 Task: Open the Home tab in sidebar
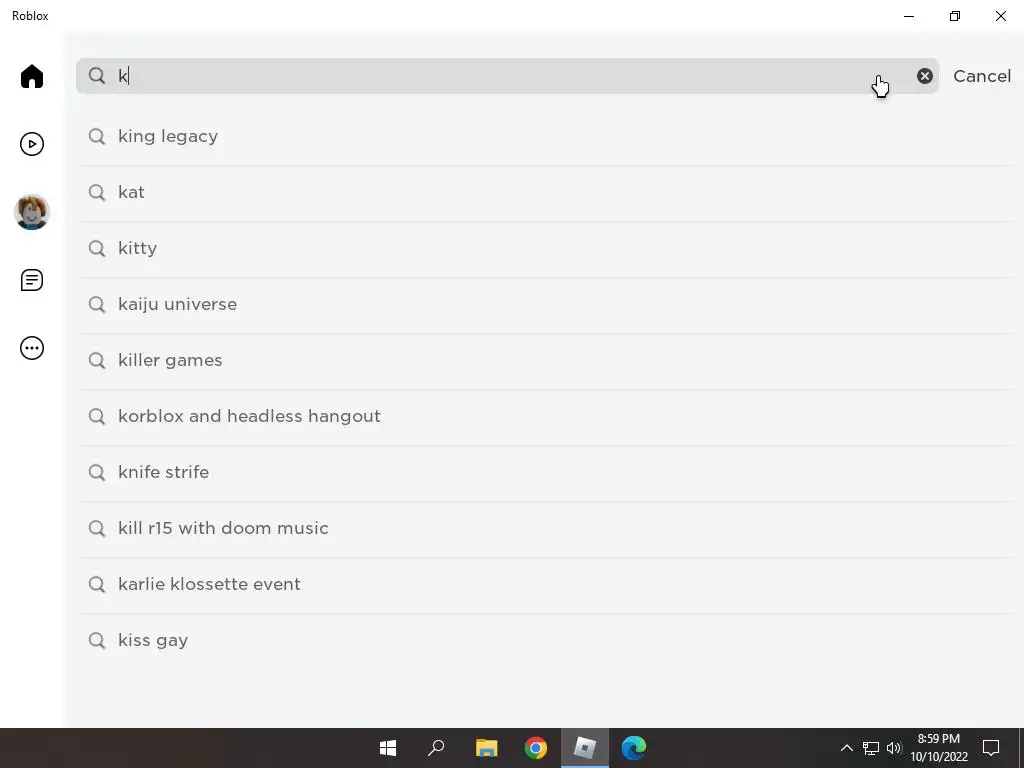[31, 76]
